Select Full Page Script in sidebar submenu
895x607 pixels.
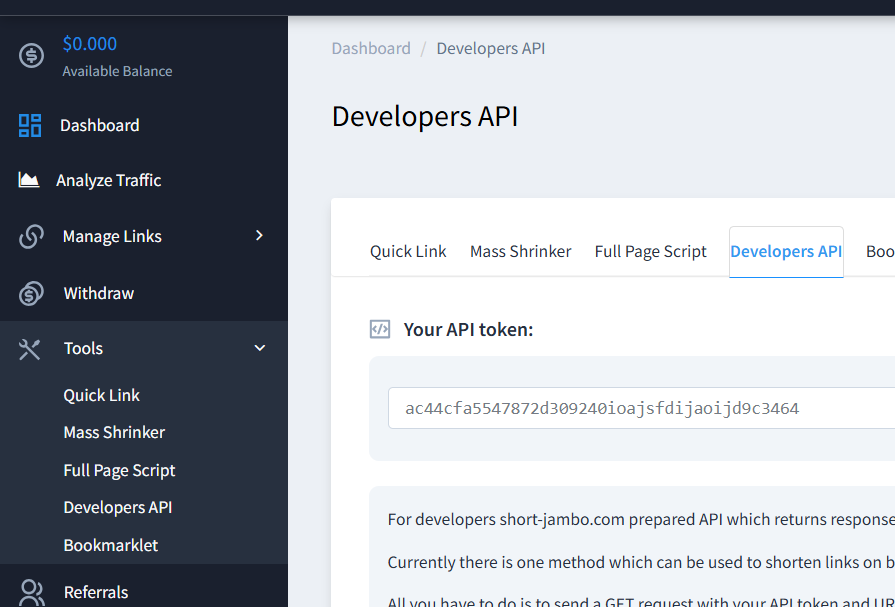(119, 471)
